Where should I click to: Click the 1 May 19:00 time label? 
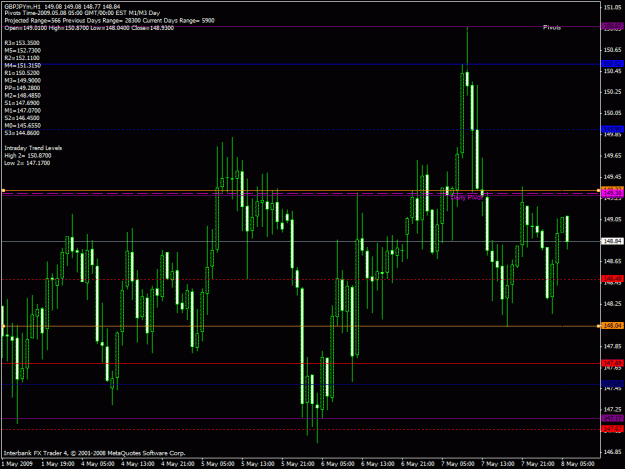click(x=58, y=464)
